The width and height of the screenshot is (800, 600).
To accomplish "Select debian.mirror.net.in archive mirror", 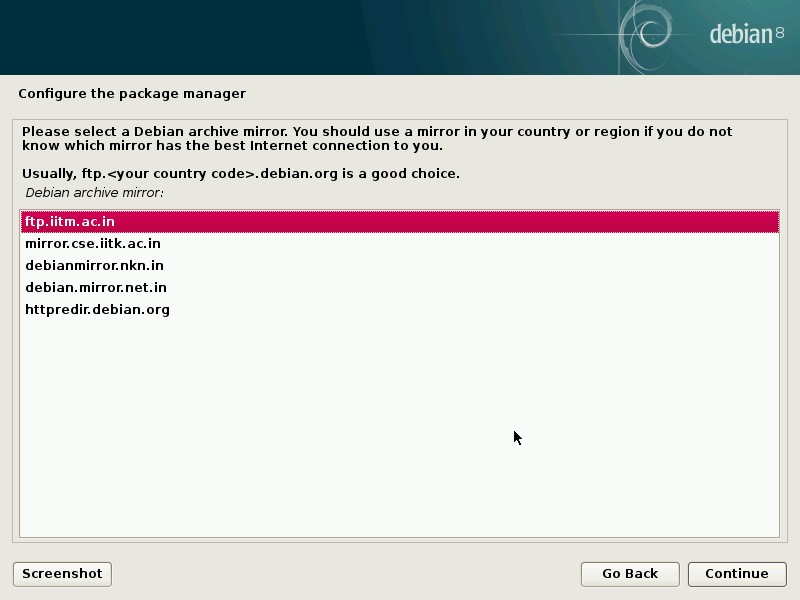I will click(x=400, y=288).
